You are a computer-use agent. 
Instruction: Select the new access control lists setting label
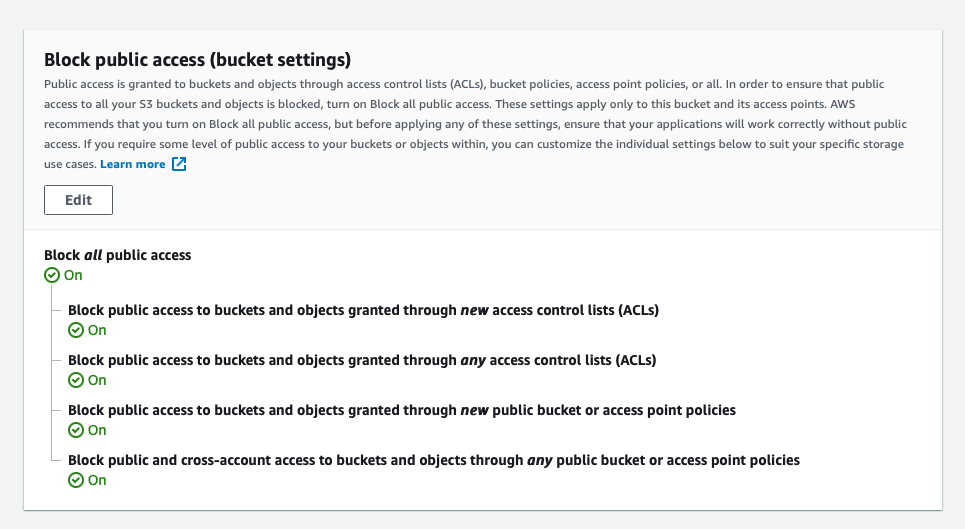click(x=363, y=310)
